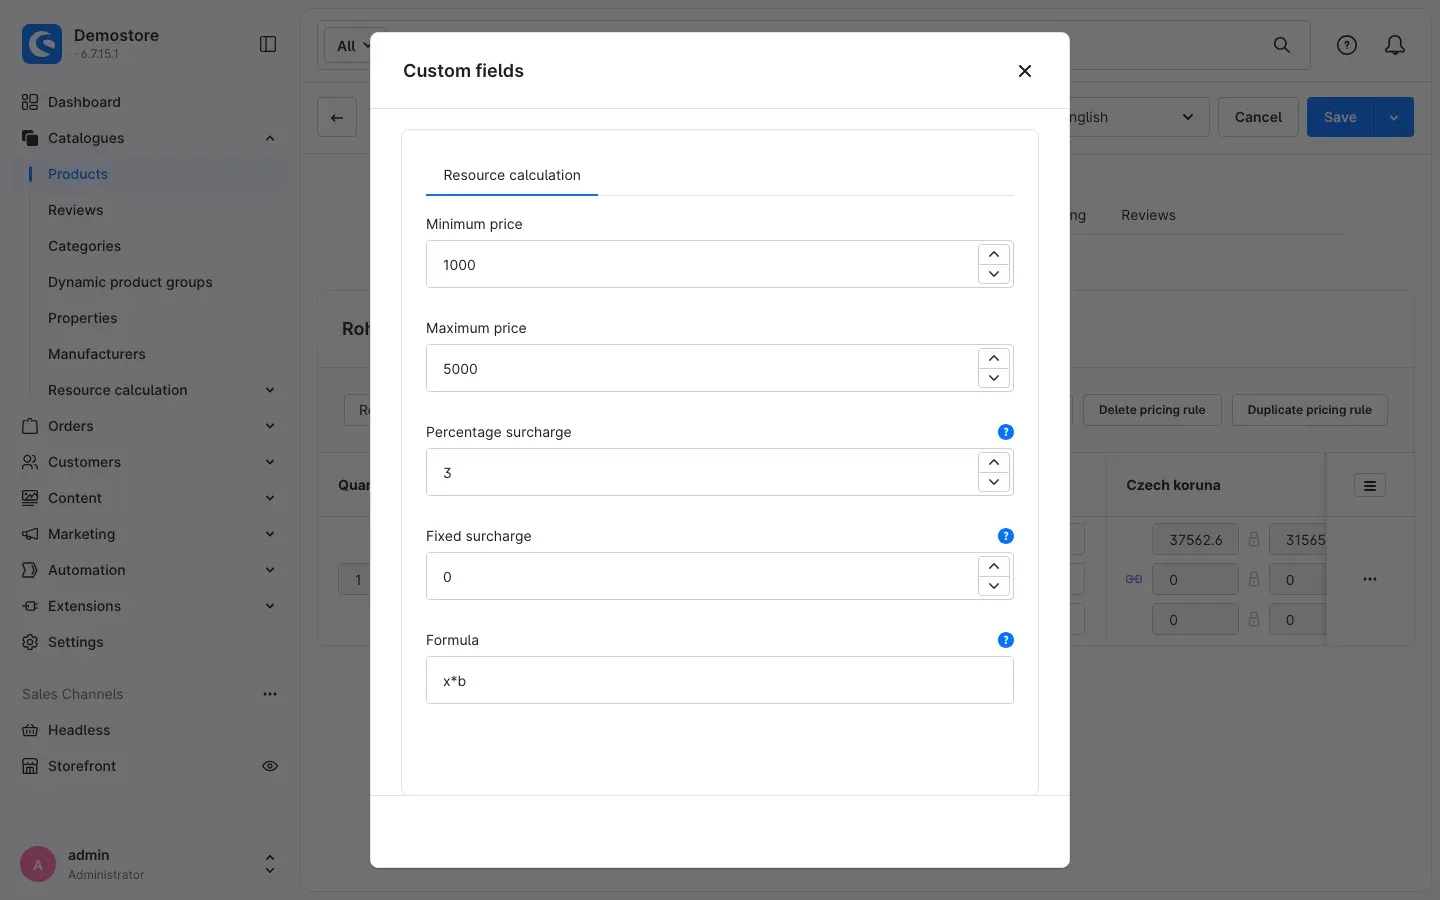The height and width of the screenshot is (900, 1440).
Task: Open Categories in the sidebar
Action: coord(84,246)
